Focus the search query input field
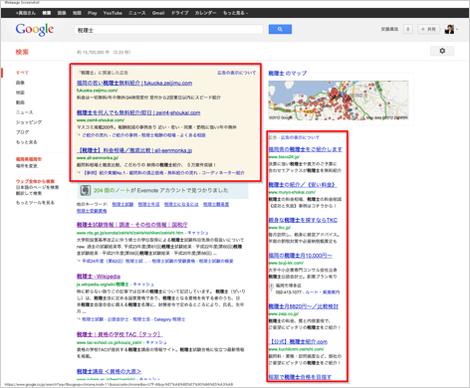The image size is (470, 388). [x=168, y=30]
